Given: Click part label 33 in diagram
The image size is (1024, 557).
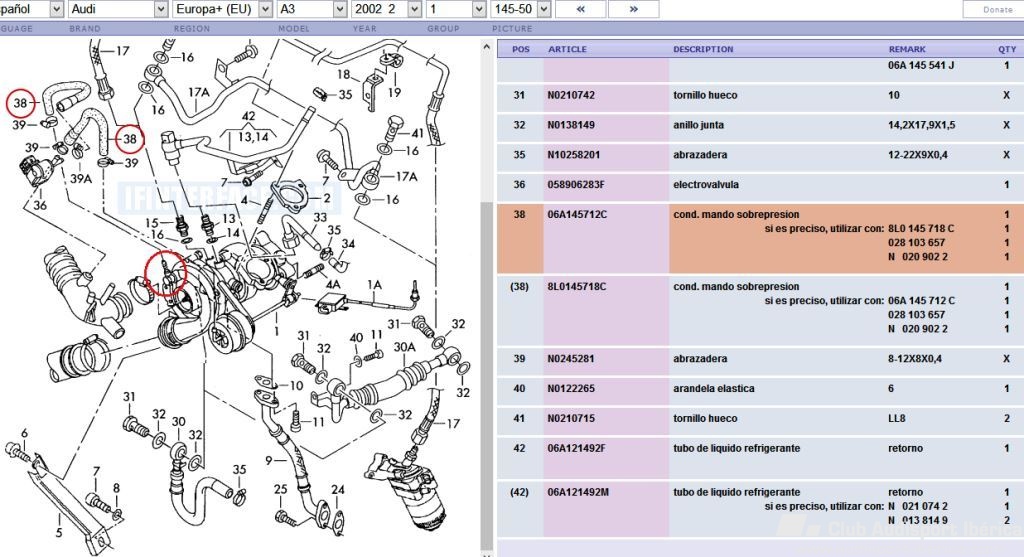Looking at the screenshot, I should [320, 217].
